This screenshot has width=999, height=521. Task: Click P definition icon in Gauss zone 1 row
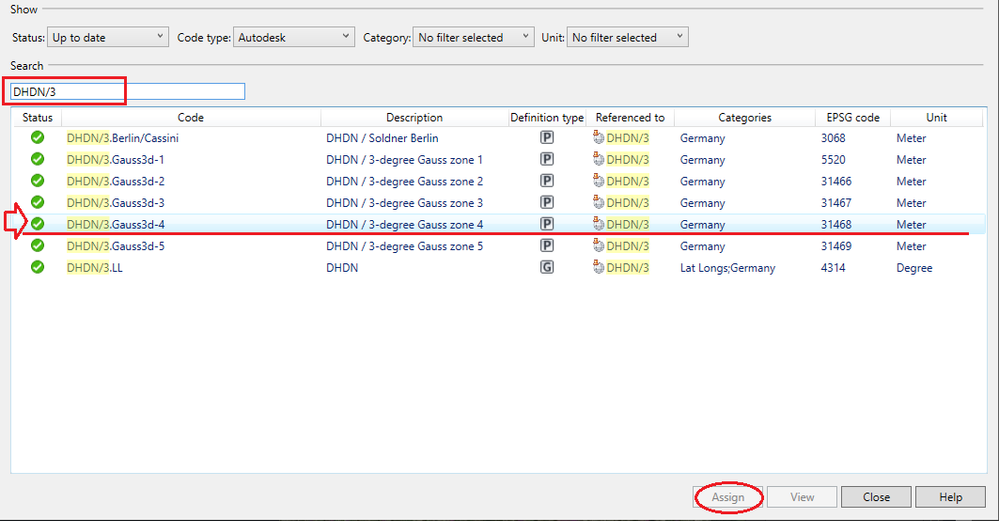(547, 159)
